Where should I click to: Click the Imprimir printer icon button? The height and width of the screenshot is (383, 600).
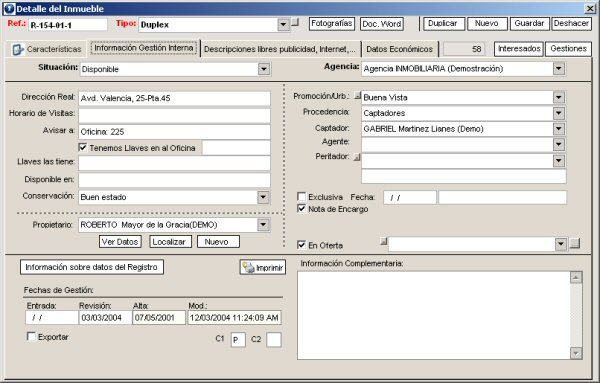coord(263,267)
